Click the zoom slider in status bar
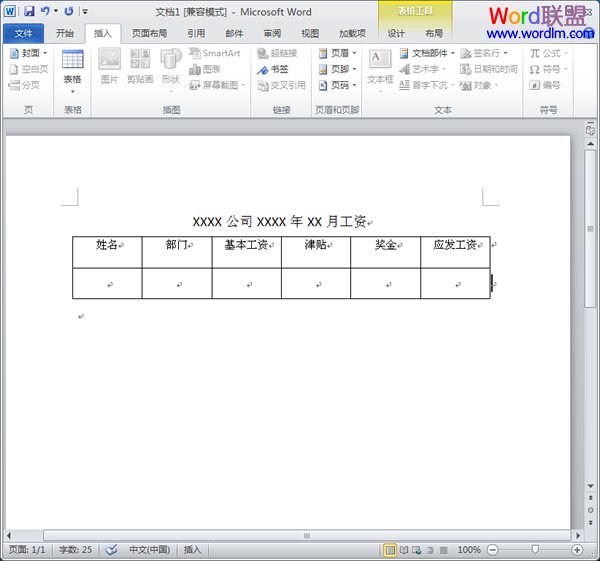 click(x=535, y=549)
